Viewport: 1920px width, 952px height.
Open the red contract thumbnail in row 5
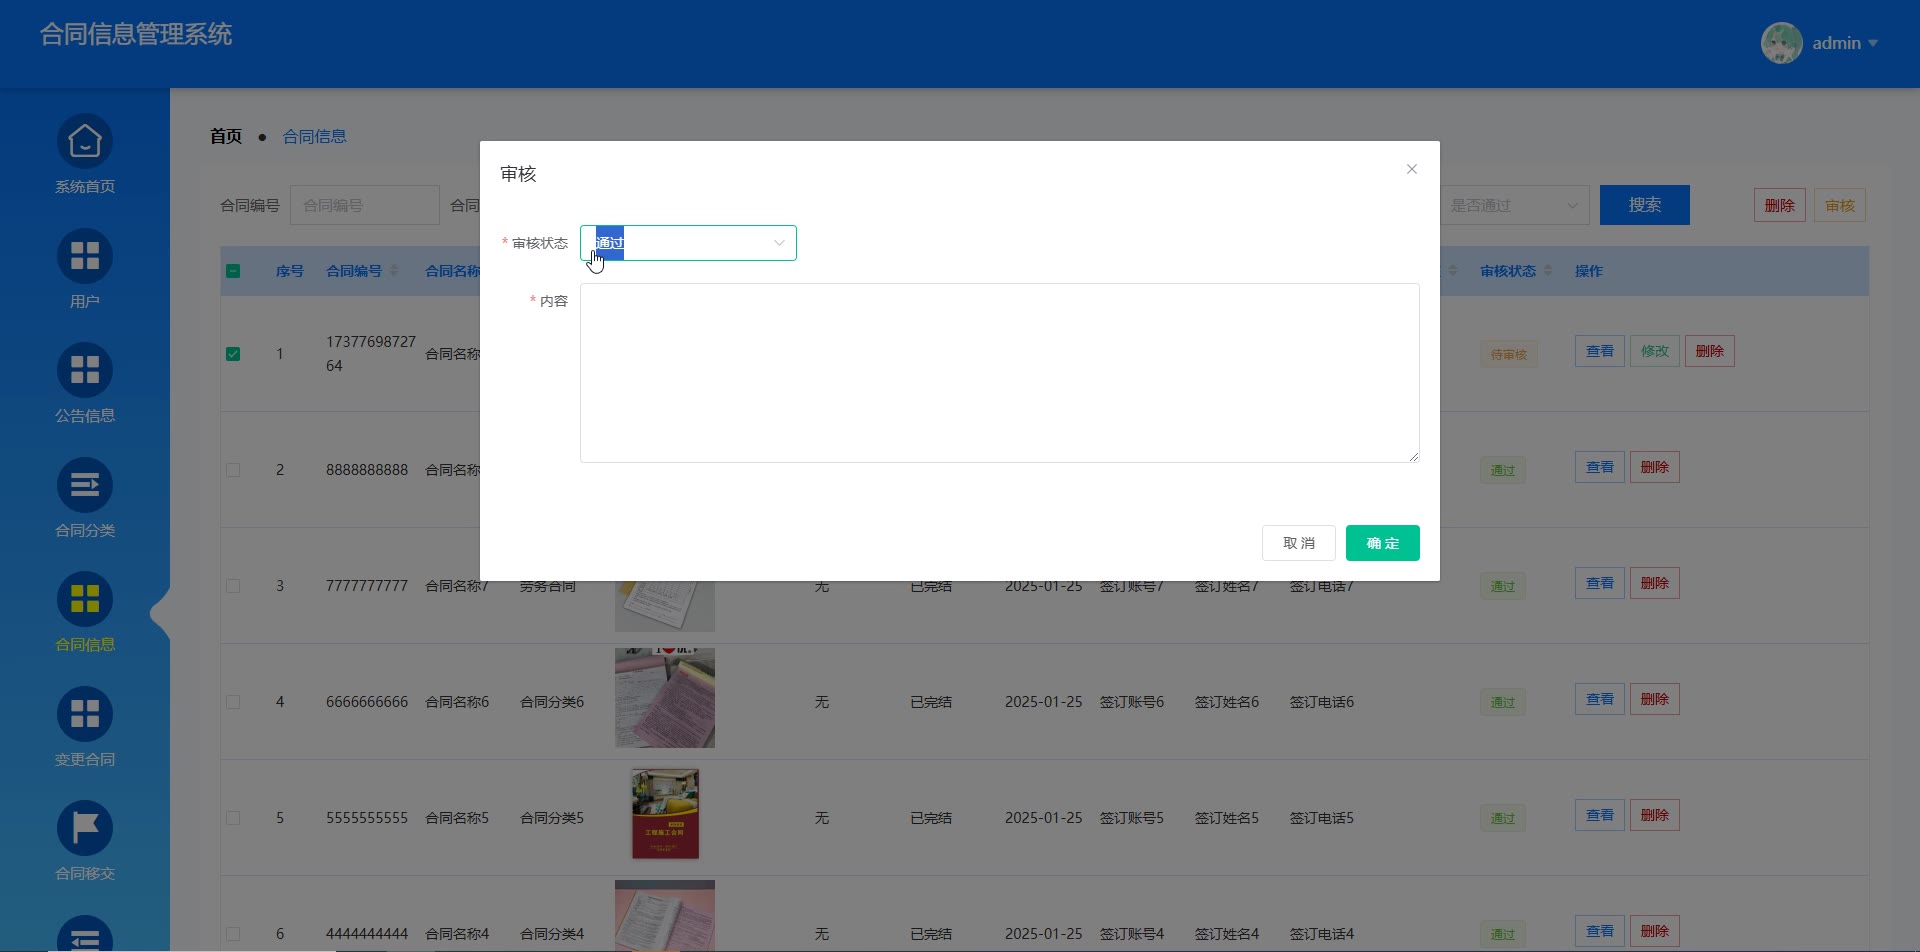click(x=665, y=814)
